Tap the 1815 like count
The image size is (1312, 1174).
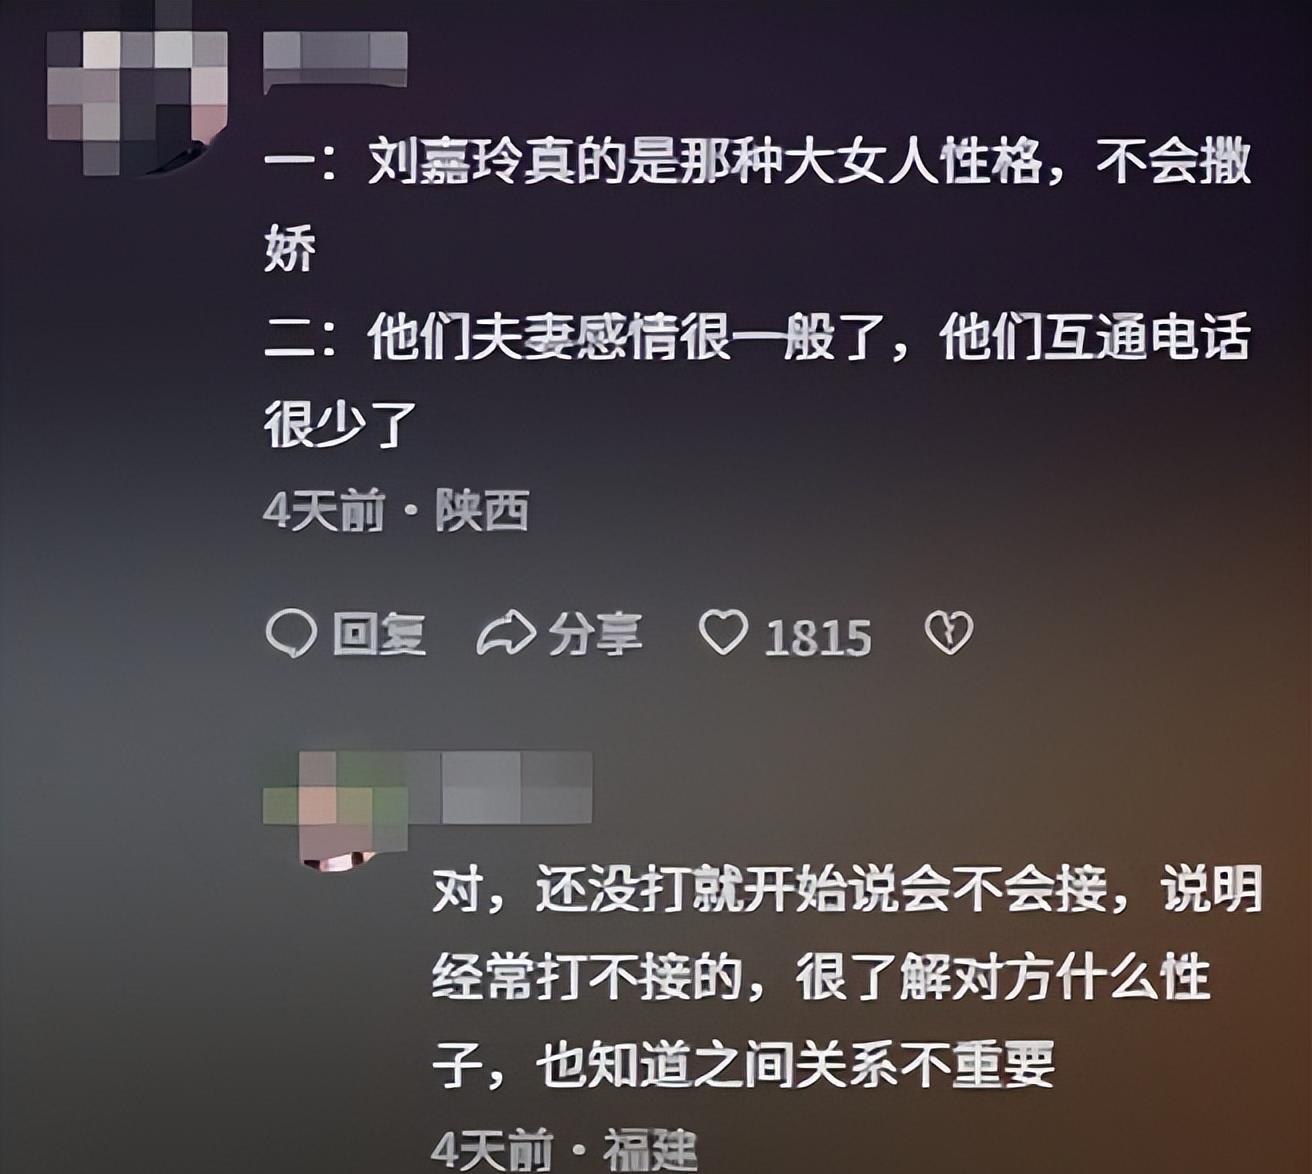(818, 637)
